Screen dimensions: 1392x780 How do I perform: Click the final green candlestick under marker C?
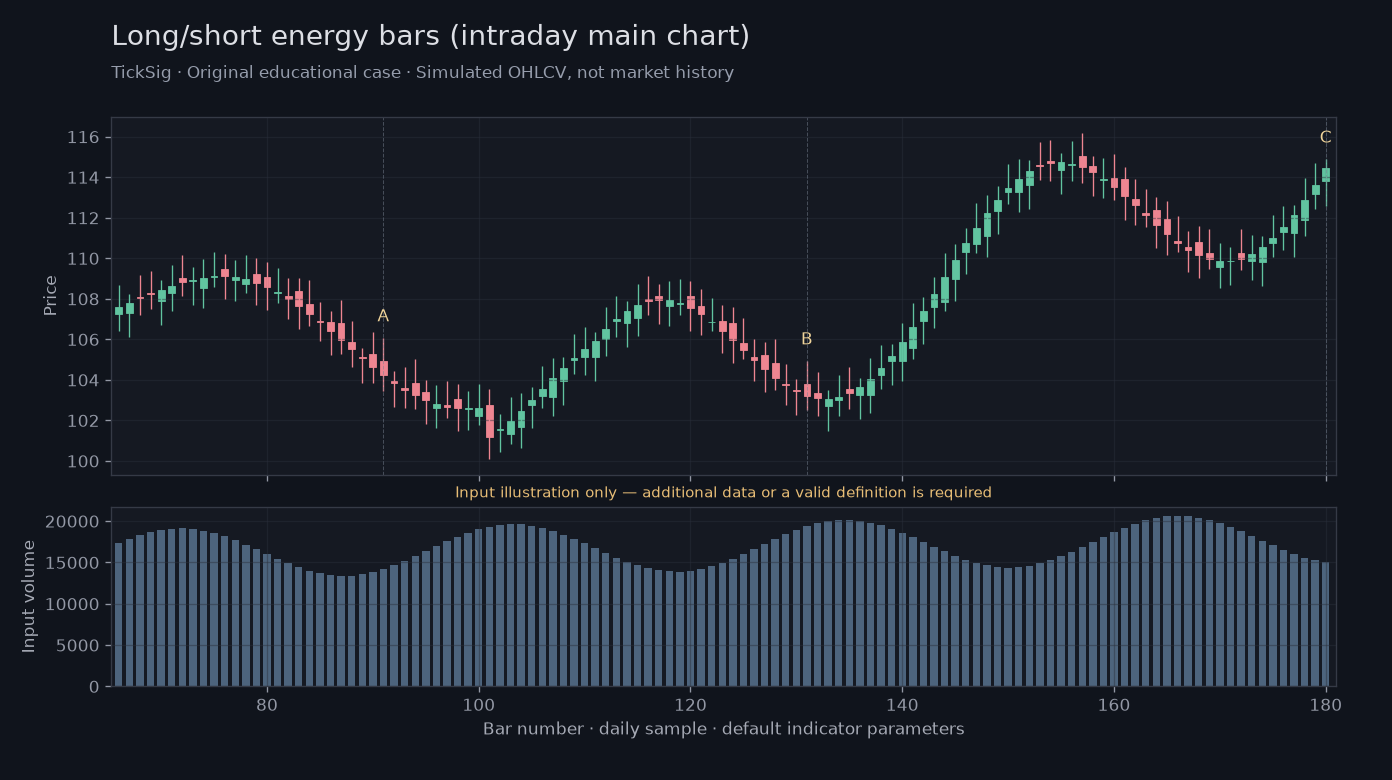click(1326, 174)
